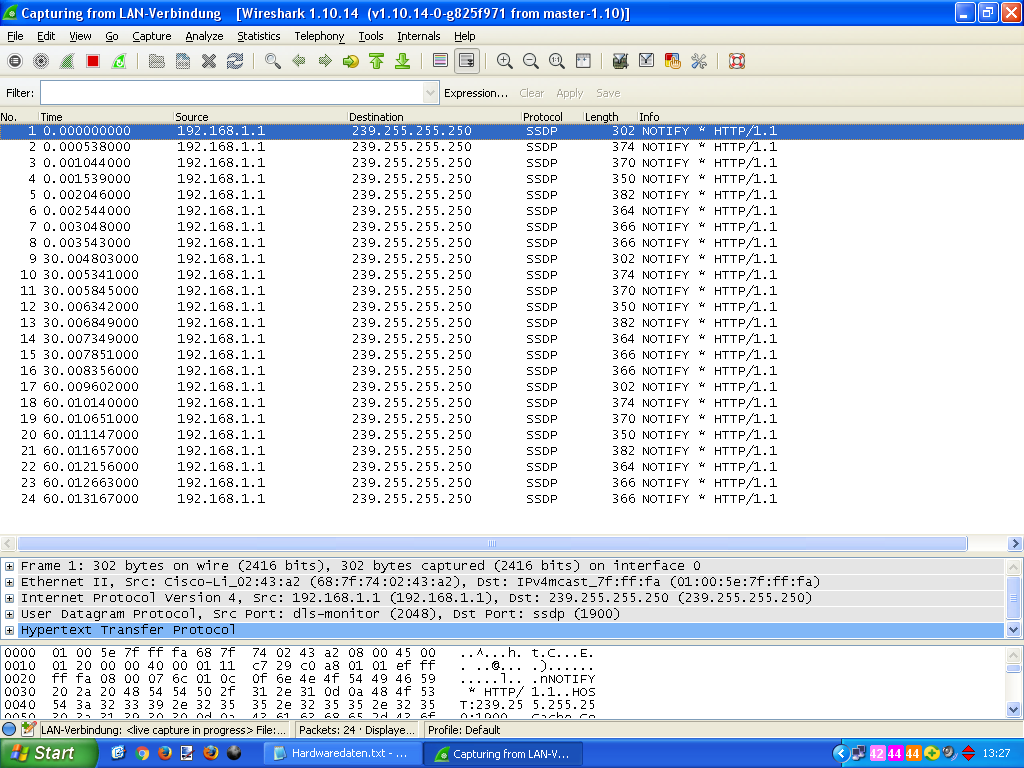Image resolution: width=1024 pixels, height=768 pixels.
Task: Toggle auto scroll during live capture
Action: coord(467,61)
